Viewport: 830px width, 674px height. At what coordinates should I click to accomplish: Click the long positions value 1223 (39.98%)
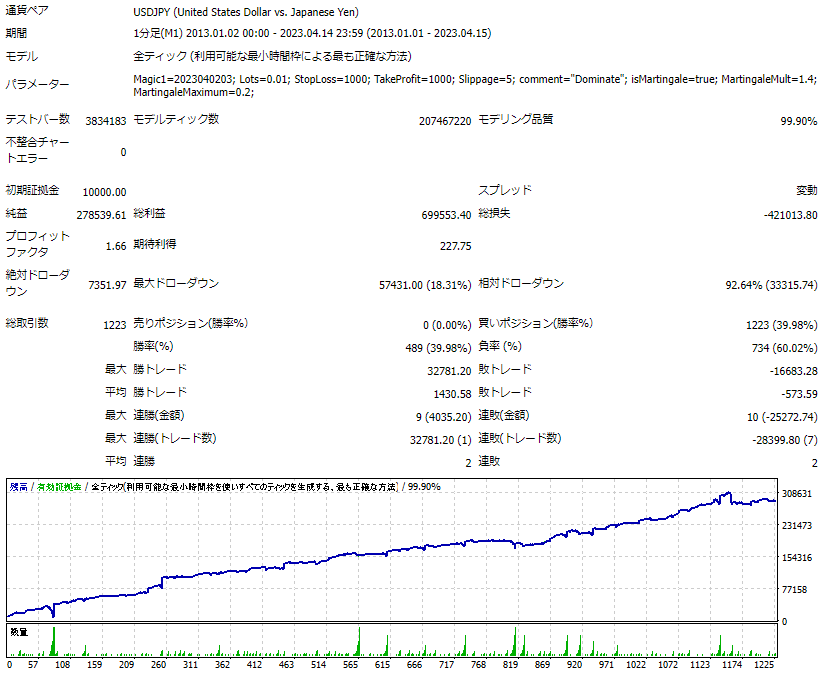781,325
